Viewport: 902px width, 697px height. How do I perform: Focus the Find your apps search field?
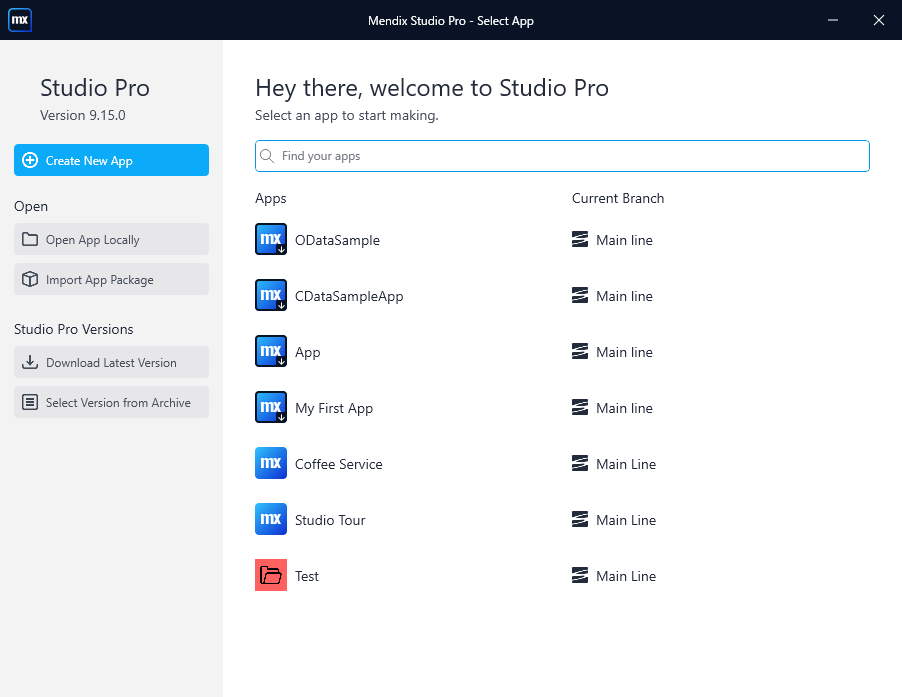562,156
